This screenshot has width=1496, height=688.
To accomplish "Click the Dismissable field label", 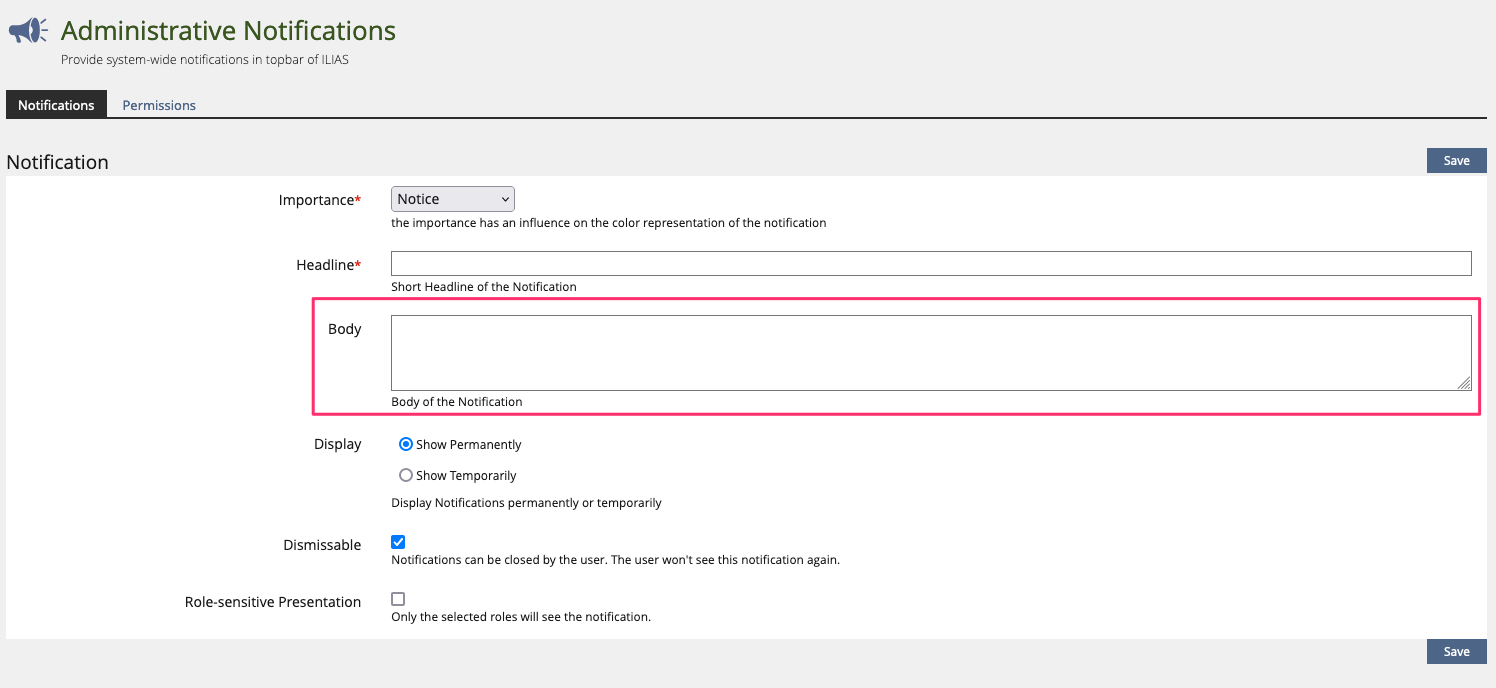I will [322, 545].
